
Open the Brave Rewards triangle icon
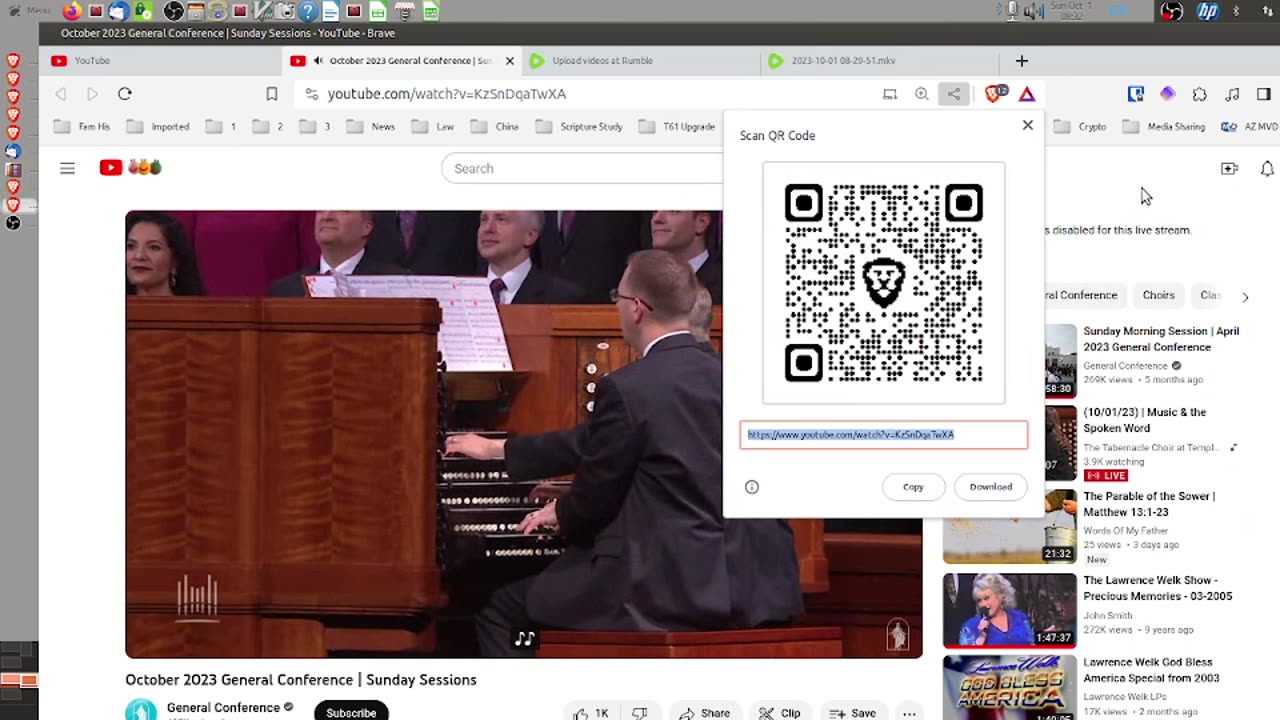(x=1027, y=94)
